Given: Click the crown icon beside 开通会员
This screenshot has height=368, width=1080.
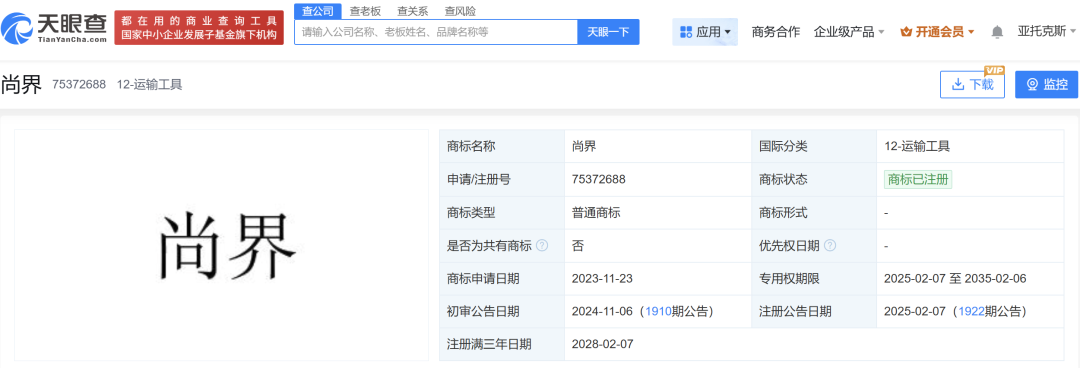Looking at the screenshot, I should click(x=906, y=32).
